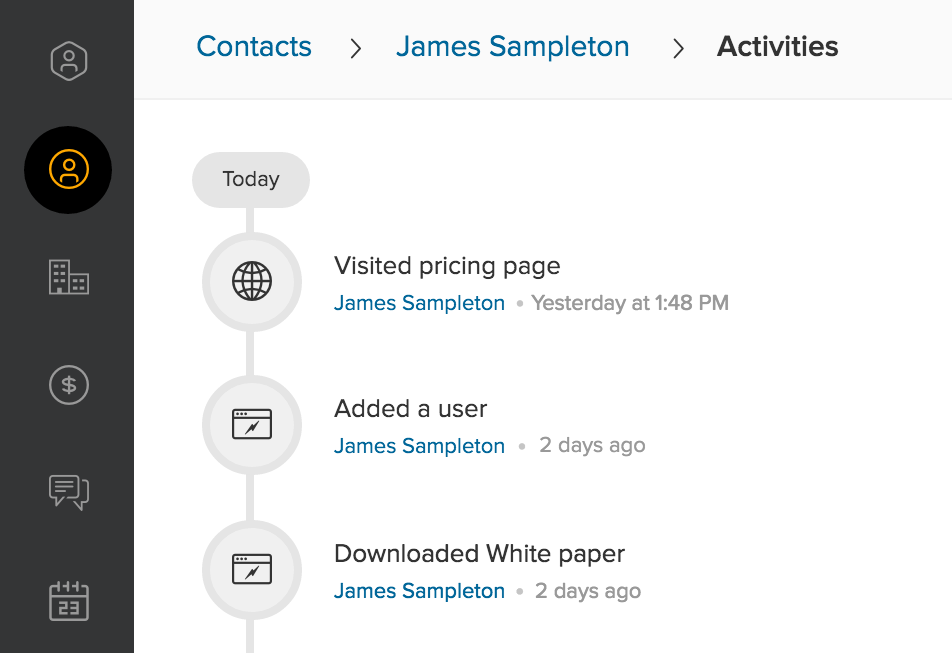Click window icon beside Downloaded White paper
952x653 pixels.
point(251,569)
